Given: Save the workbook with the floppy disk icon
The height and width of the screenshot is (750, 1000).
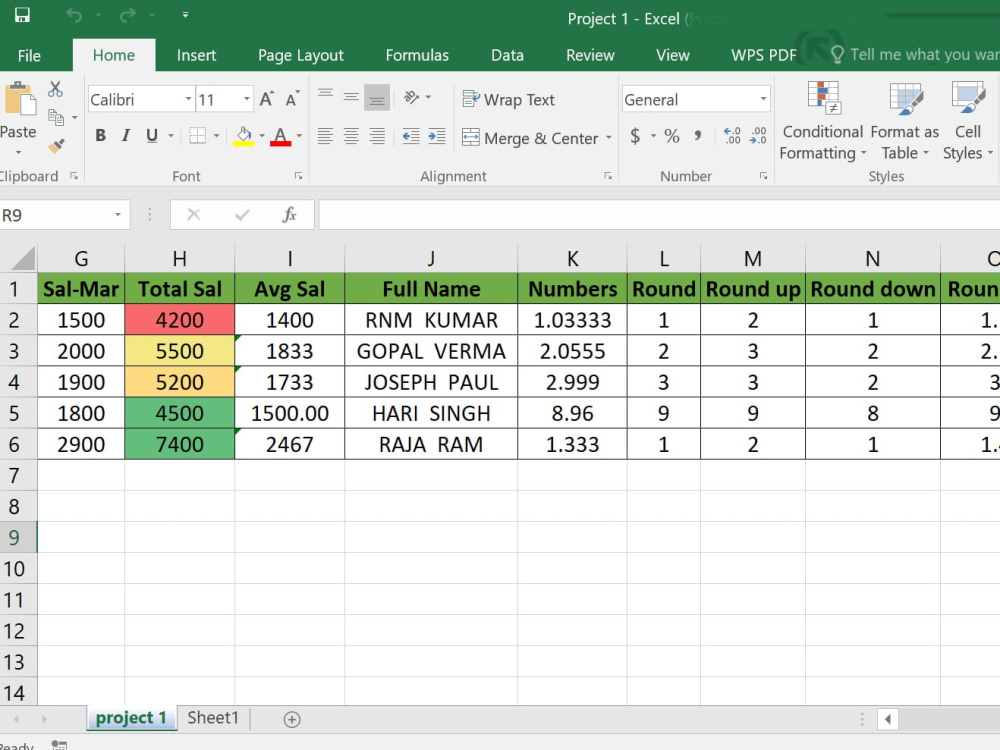Looking at the screenshot, I should [22, 15].
